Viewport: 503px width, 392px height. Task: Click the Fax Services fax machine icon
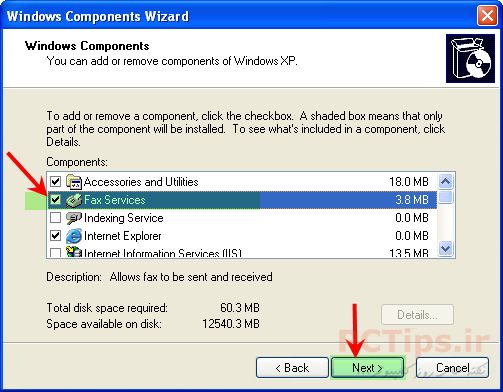point(74,200)
